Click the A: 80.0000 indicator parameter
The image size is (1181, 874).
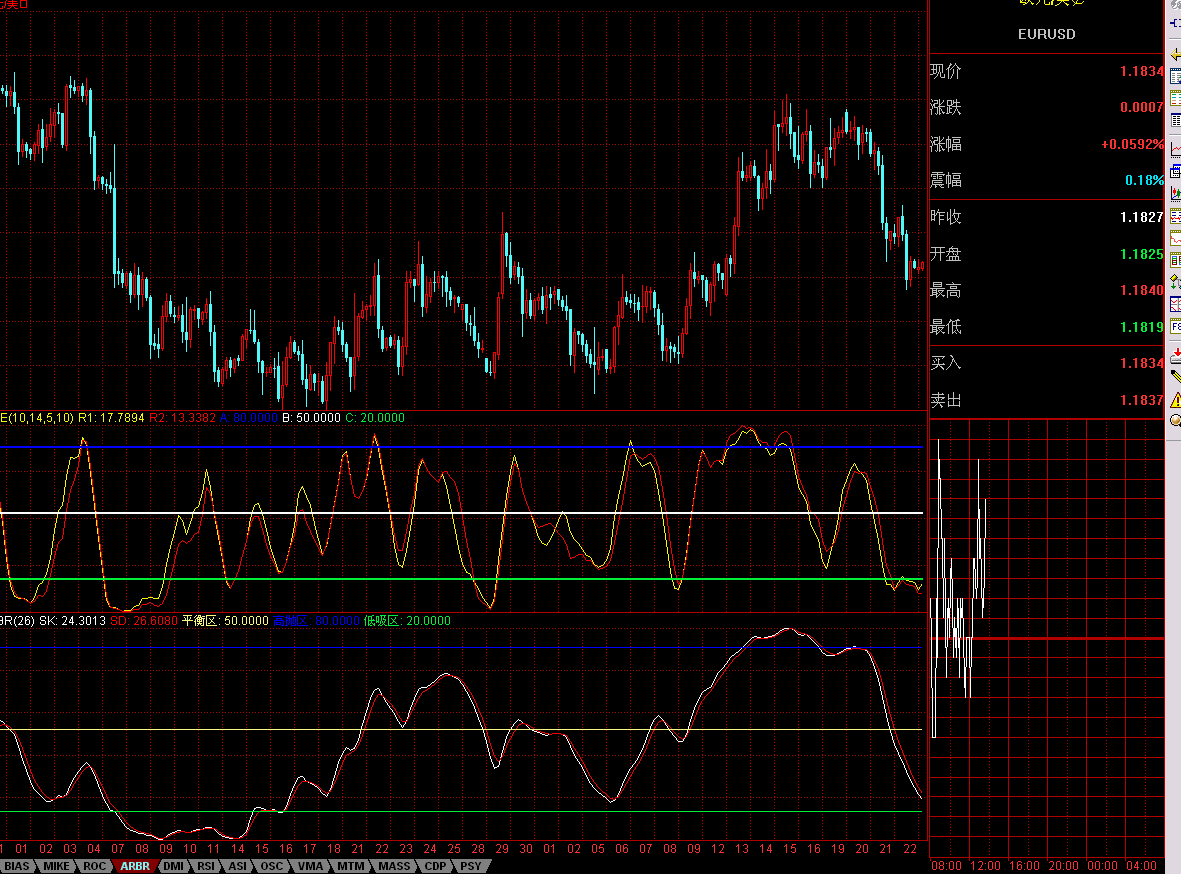249,417
